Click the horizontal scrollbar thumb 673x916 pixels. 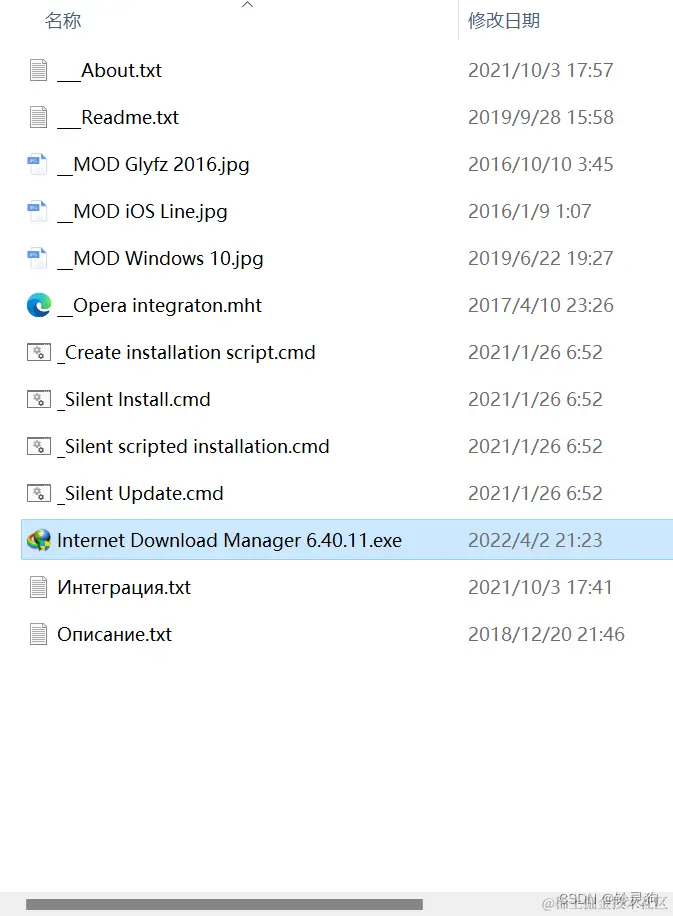(224, 904)
